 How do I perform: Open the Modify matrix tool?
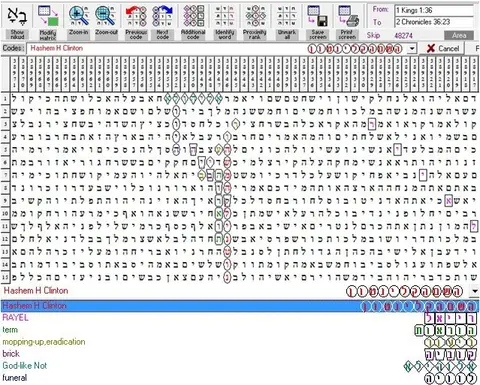click(x=48, y=15)
